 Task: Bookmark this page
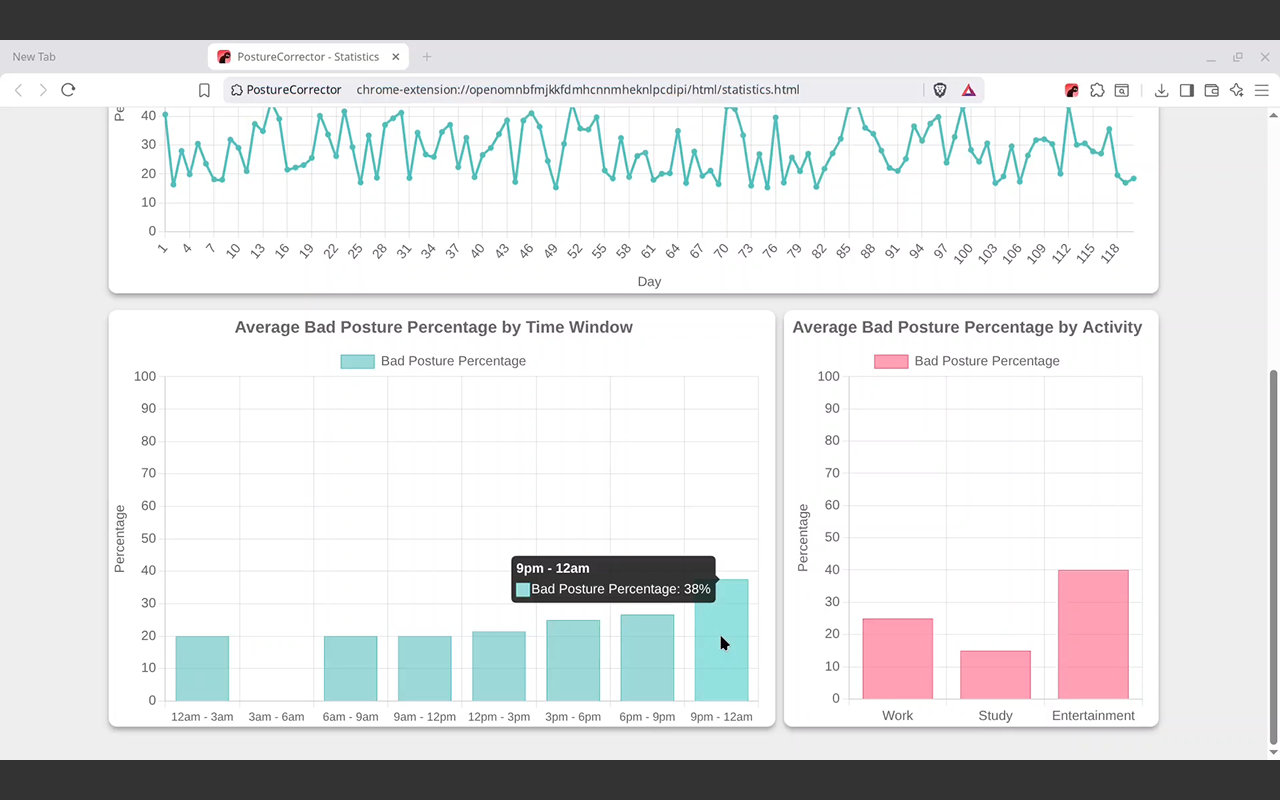click(x=204, y=90)
